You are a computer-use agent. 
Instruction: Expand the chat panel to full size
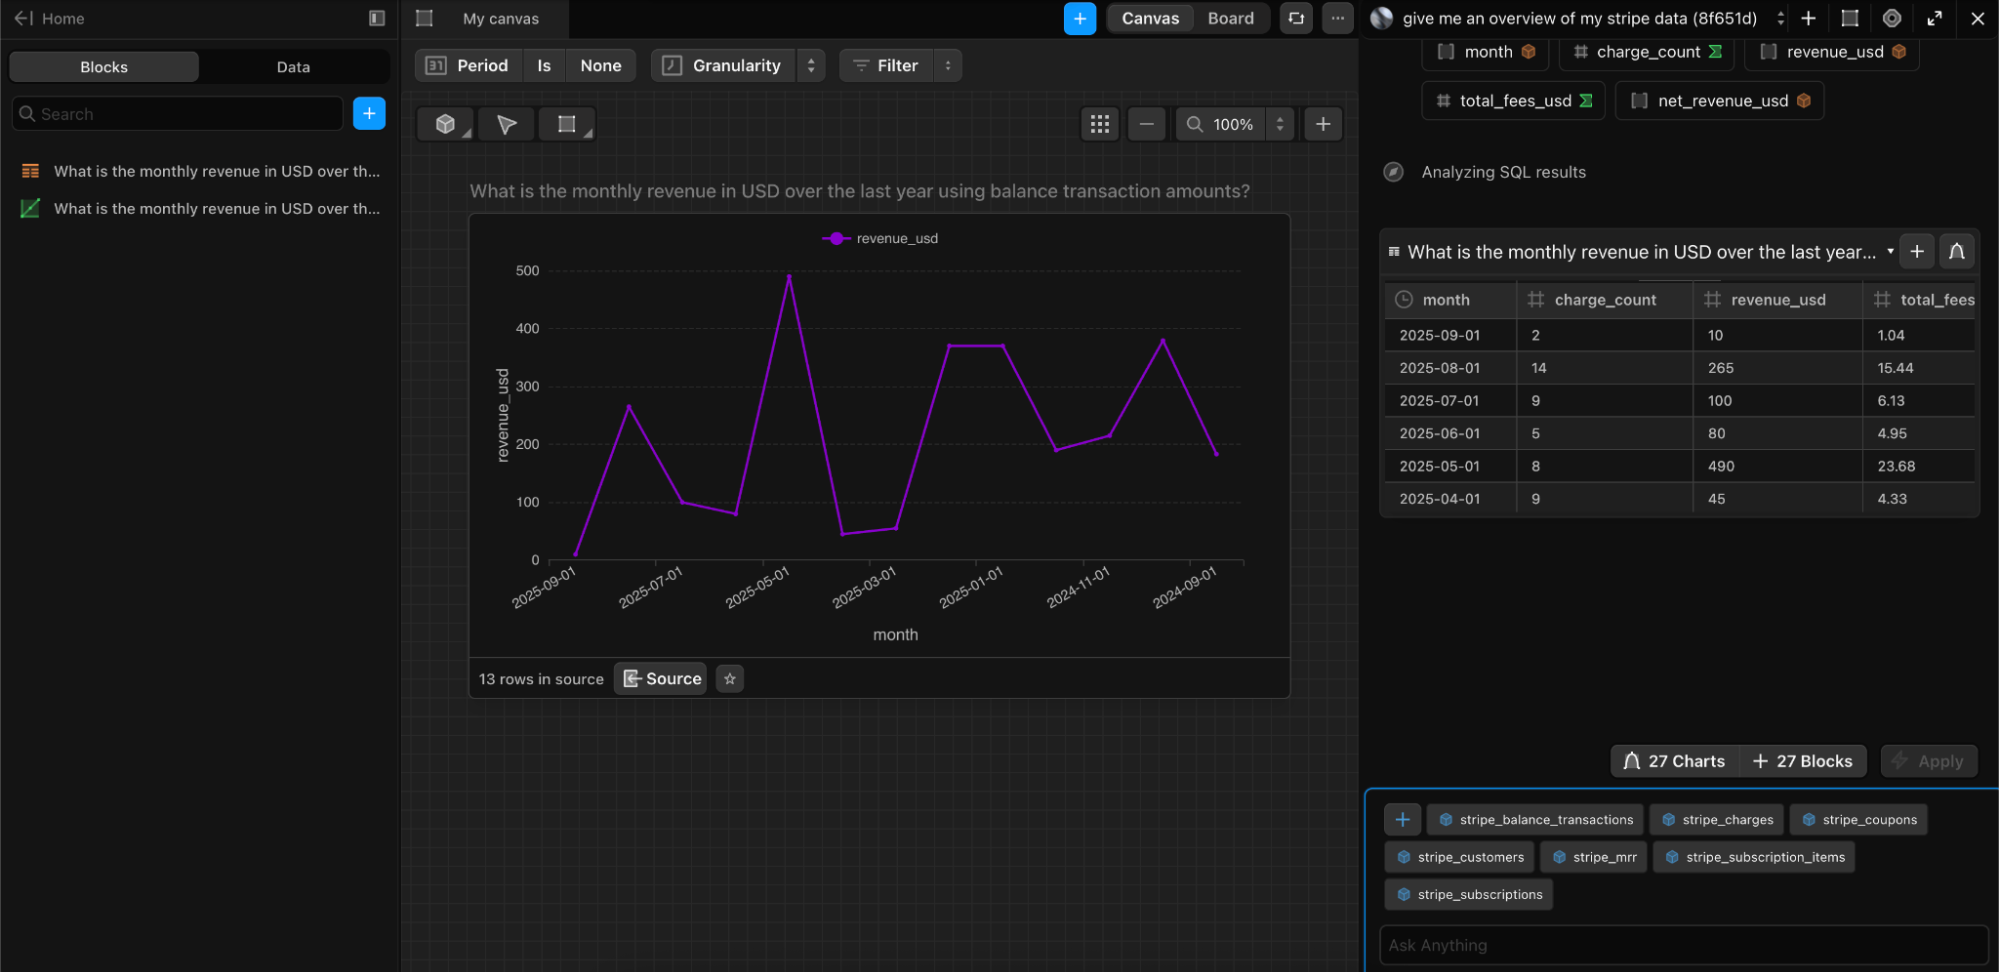[1935, 18]
